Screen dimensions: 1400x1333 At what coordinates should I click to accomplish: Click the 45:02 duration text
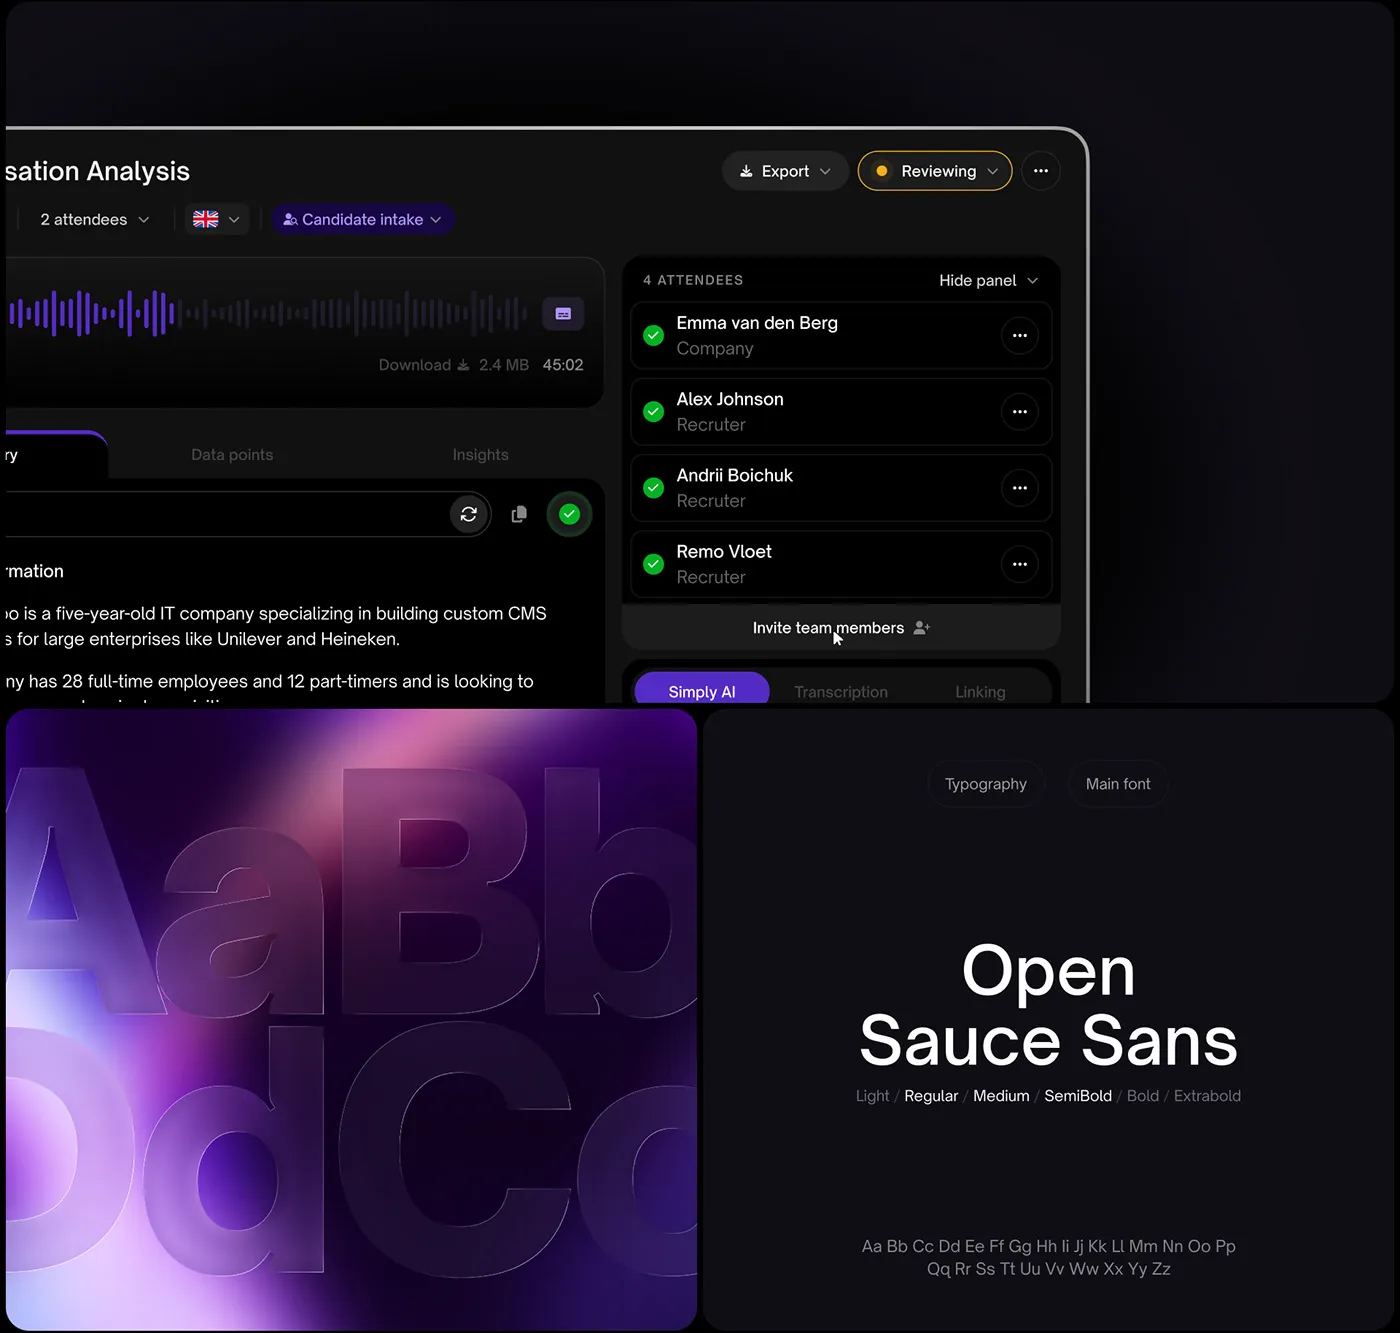[x=563, y=365]
